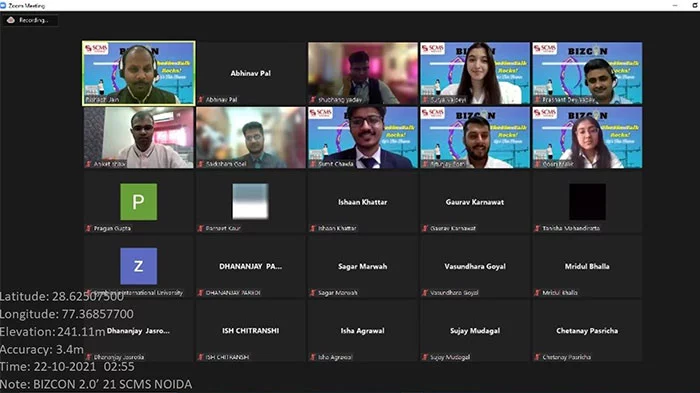Click the large Sagar Marwah name in tile
This screenshot has width=700, height=393.
click(x=362, y=266)
